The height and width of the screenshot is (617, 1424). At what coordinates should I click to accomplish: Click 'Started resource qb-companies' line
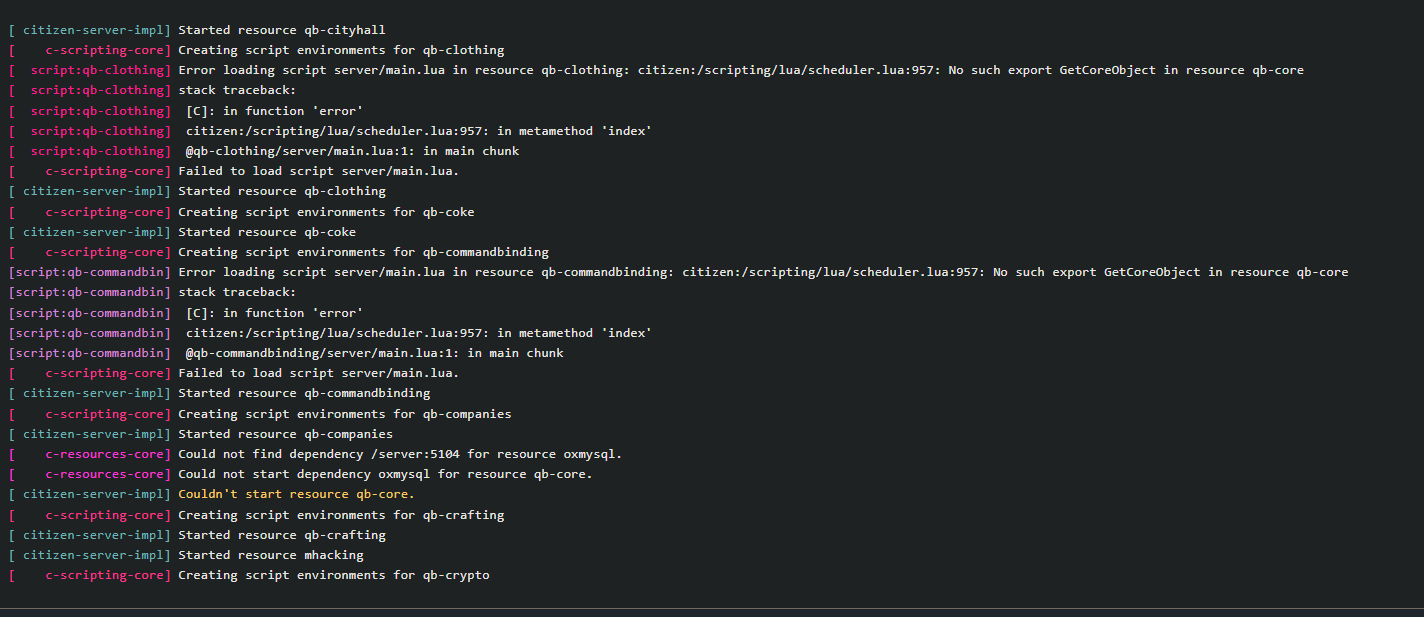coord(200,434)
